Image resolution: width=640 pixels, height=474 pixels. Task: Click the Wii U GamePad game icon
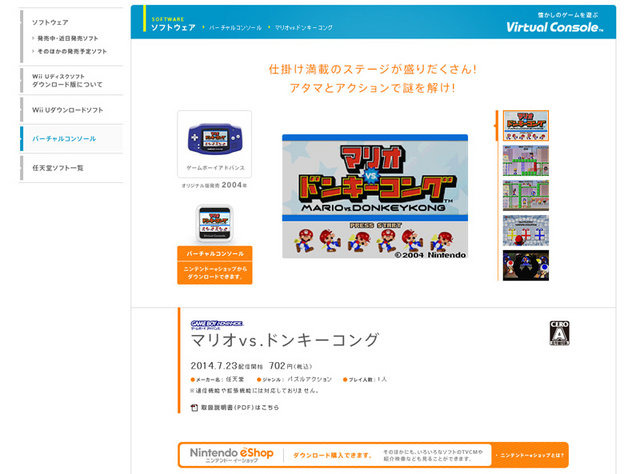(215, 224)
